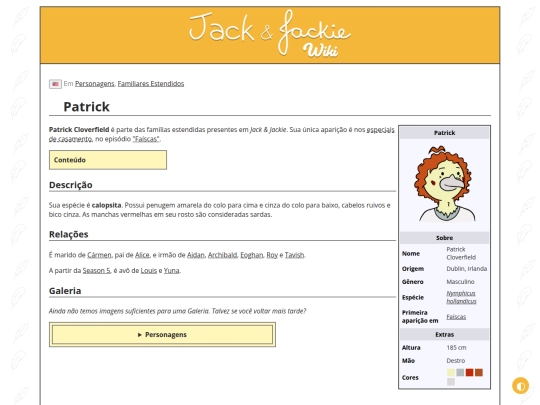Click the Nymphicus hollandicus species link
Viewport: 540px width, 405px height.
point(461,297)
